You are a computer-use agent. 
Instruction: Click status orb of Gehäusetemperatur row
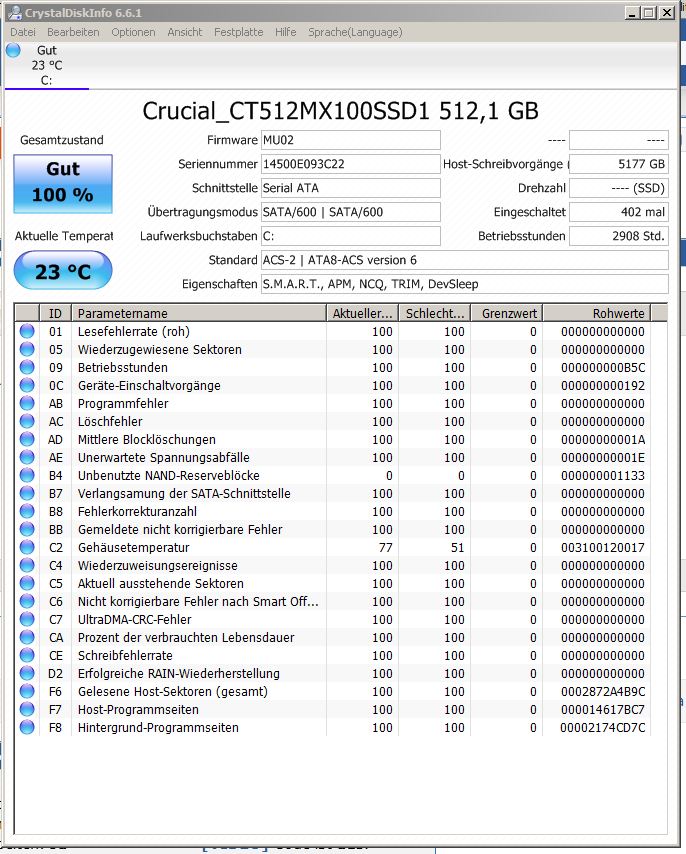[27, 547]
